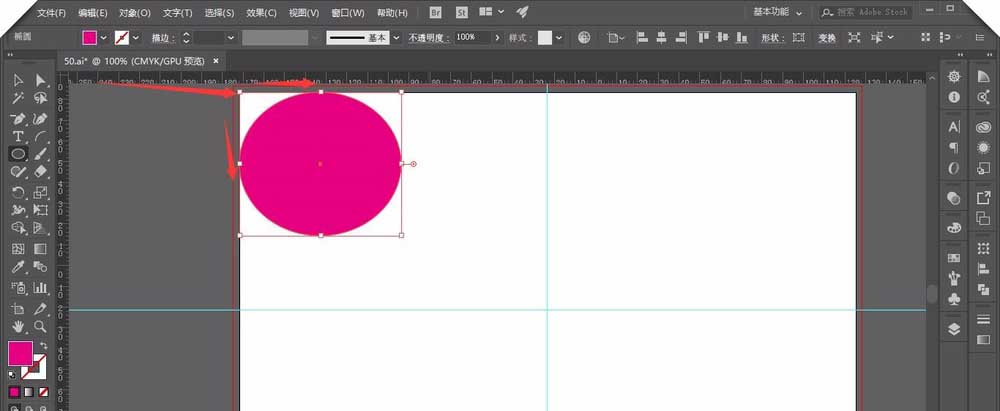Viewport: 1000px width, 411px height.
Task: Select the Curvature tool
Action: [41, 118]
